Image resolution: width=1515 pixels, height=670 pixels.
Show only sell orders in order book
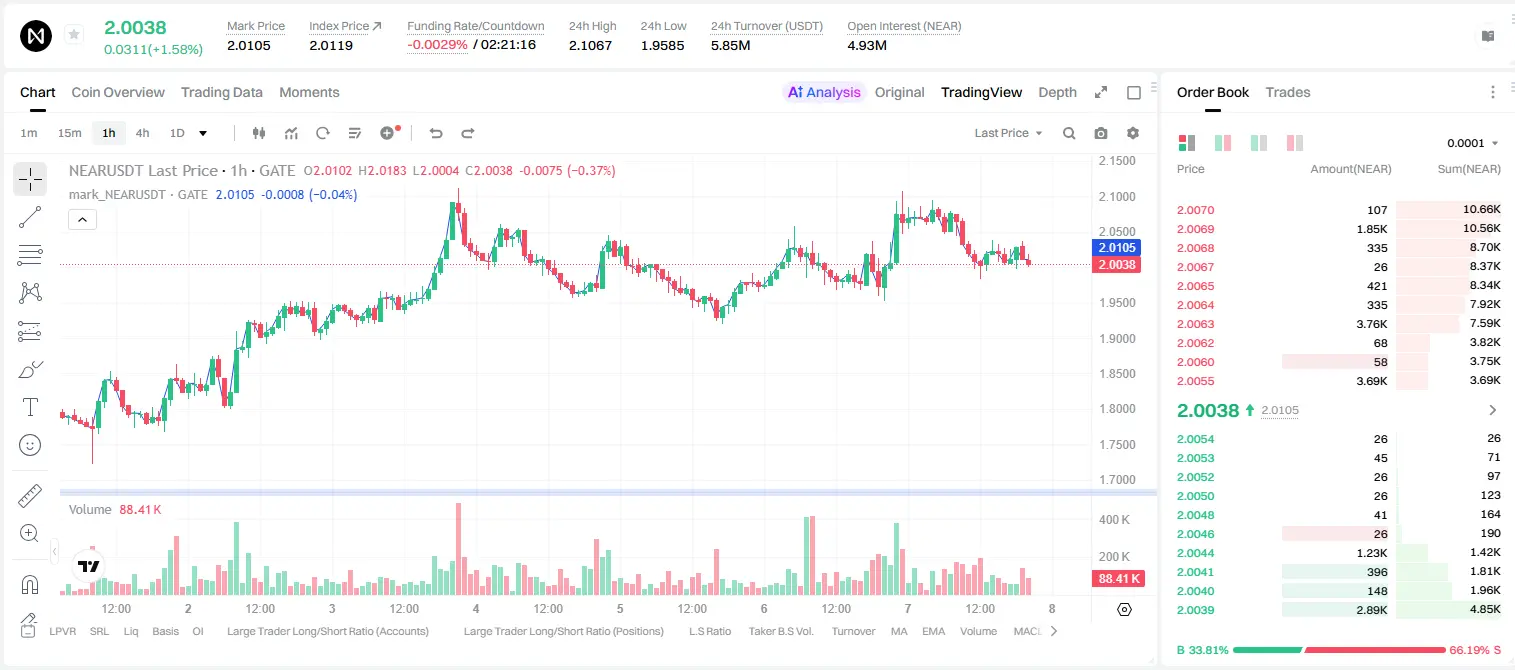pos(1294,143)
